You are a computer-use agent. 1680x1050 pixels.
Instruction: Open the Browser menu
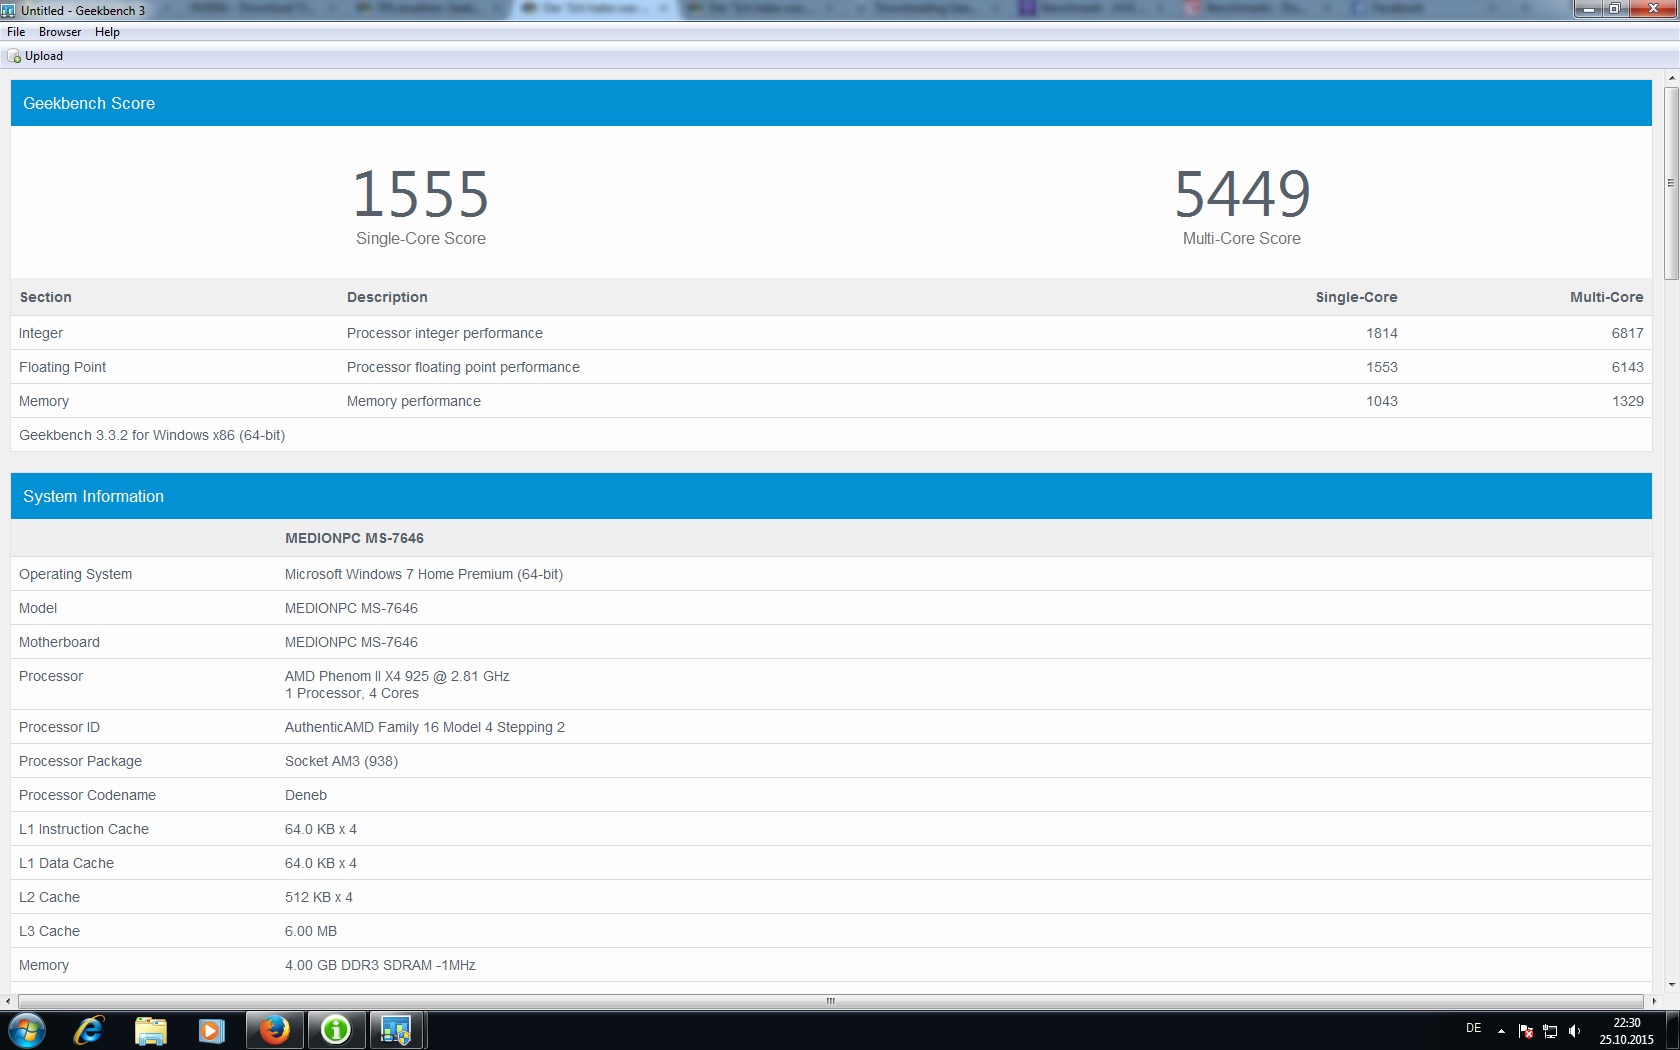(60, 32)
